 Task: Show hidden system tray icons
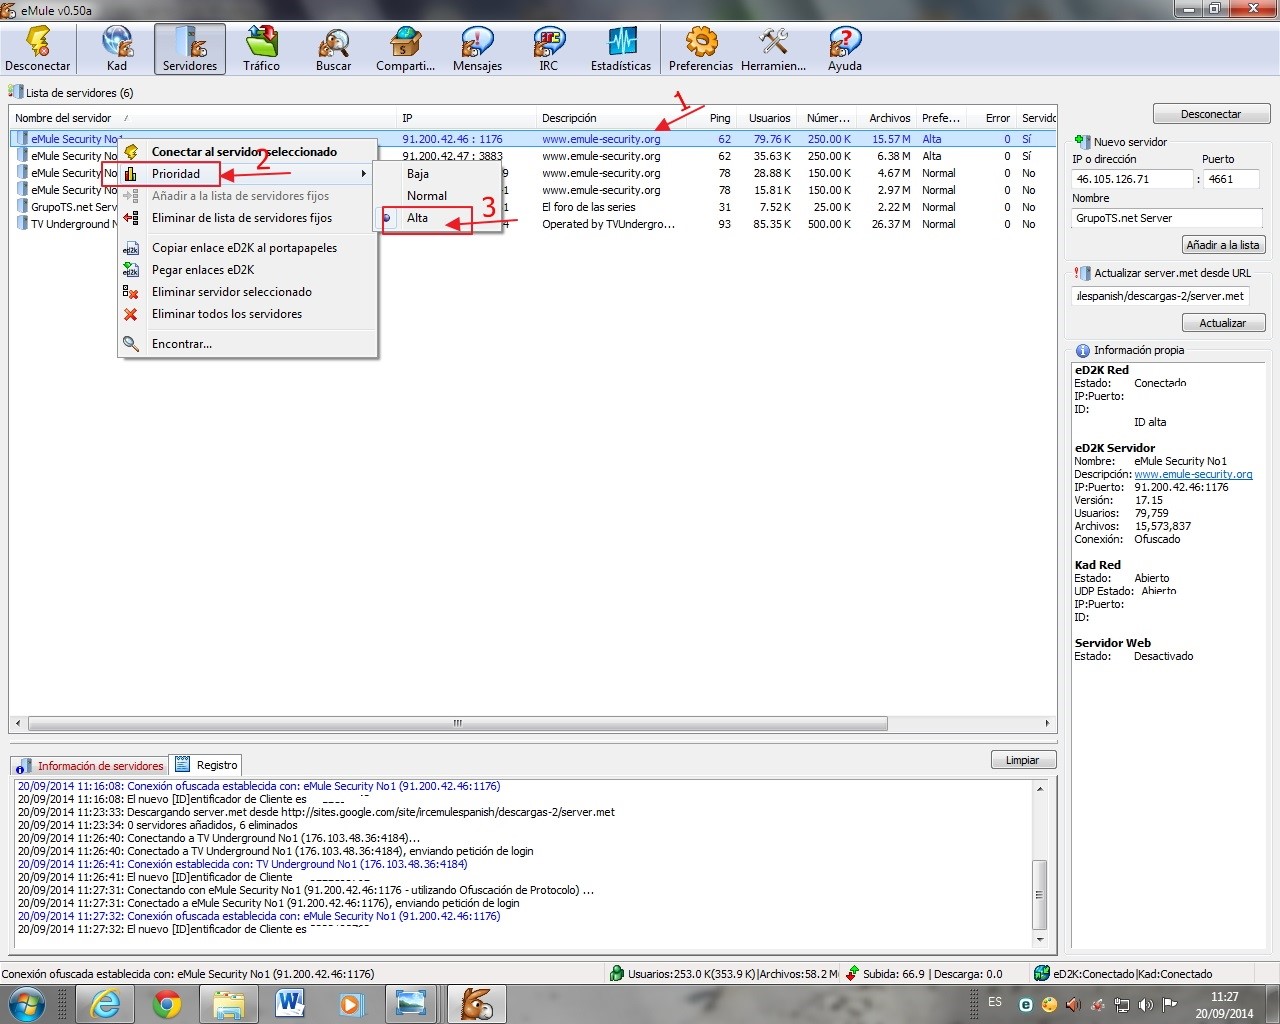coord(976,1003)
